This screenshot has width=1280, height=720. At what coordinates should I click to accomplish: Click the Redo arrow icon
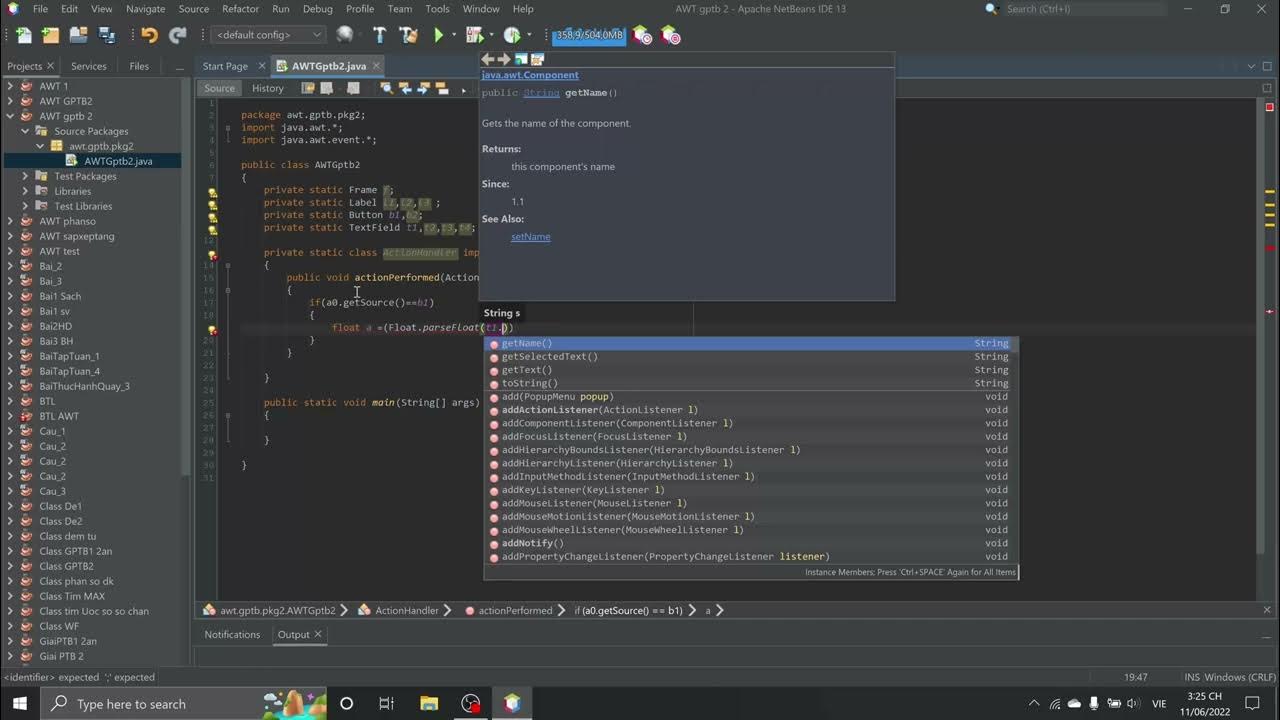(178, 35)
